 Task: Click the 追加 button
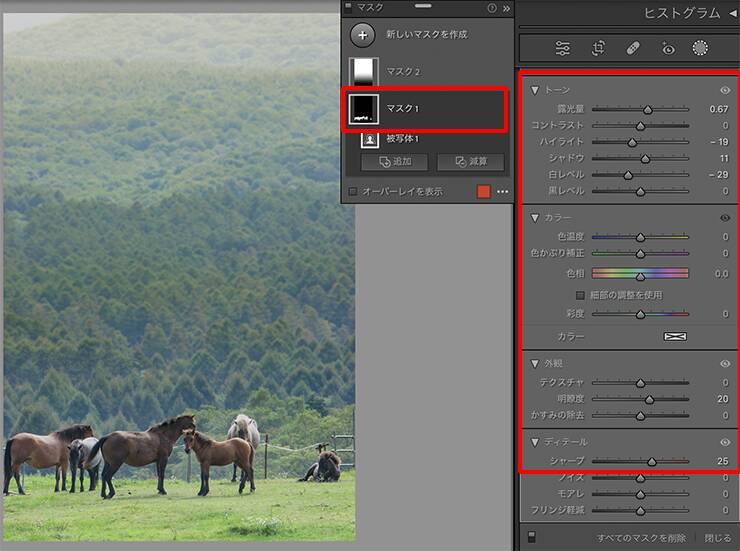394,162
